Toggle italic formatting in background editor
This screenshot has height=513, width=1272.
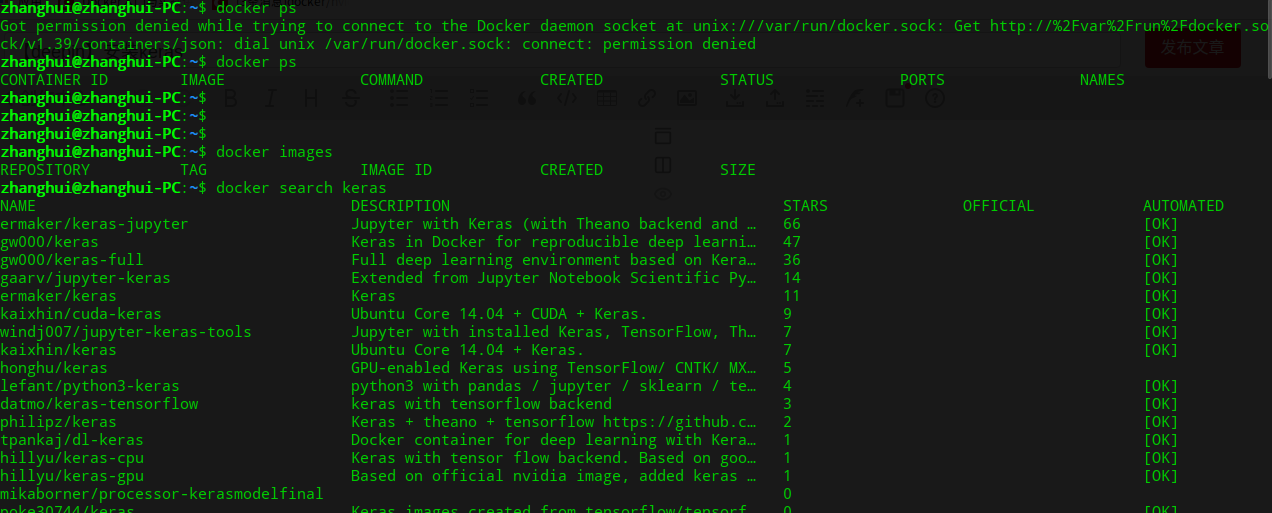[x=270, y=98]
